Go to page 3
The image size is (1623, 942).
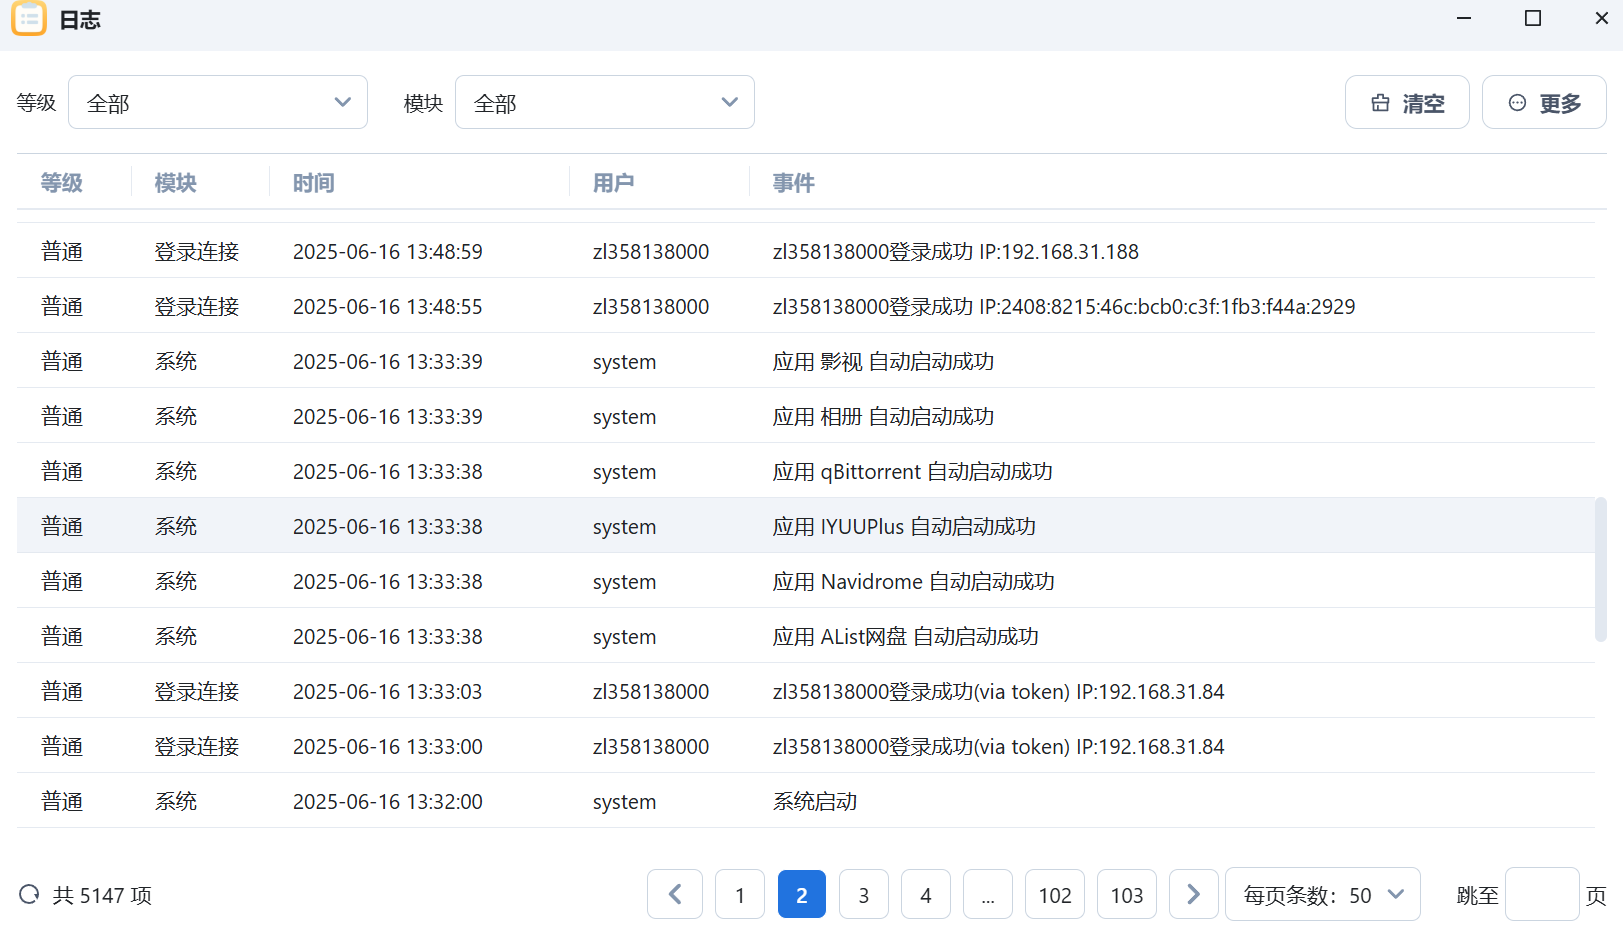pyautogui.click(x=864, y=894)
